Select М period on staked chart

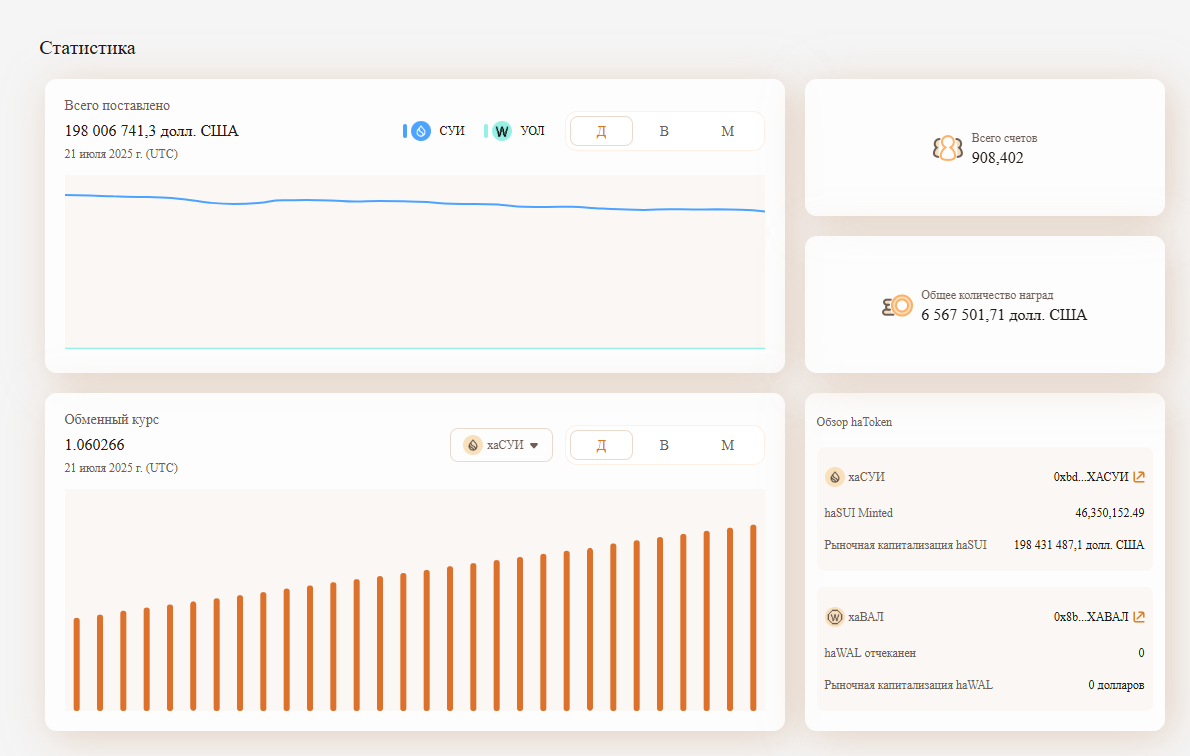(x=727, y=131)
